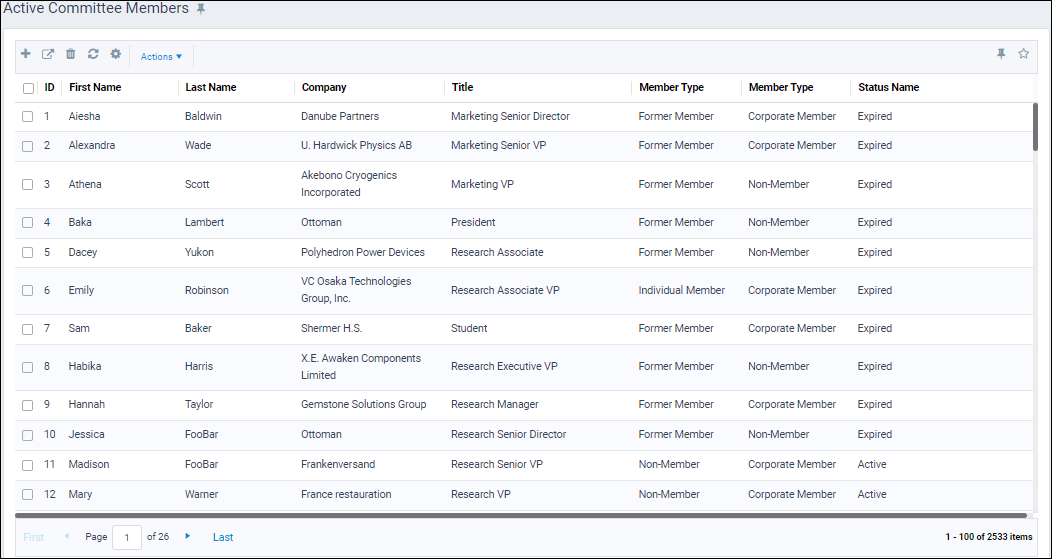Viewport: 1052px width, 559px height.
Task: Click the Last page link
Action: pos(223,537)
